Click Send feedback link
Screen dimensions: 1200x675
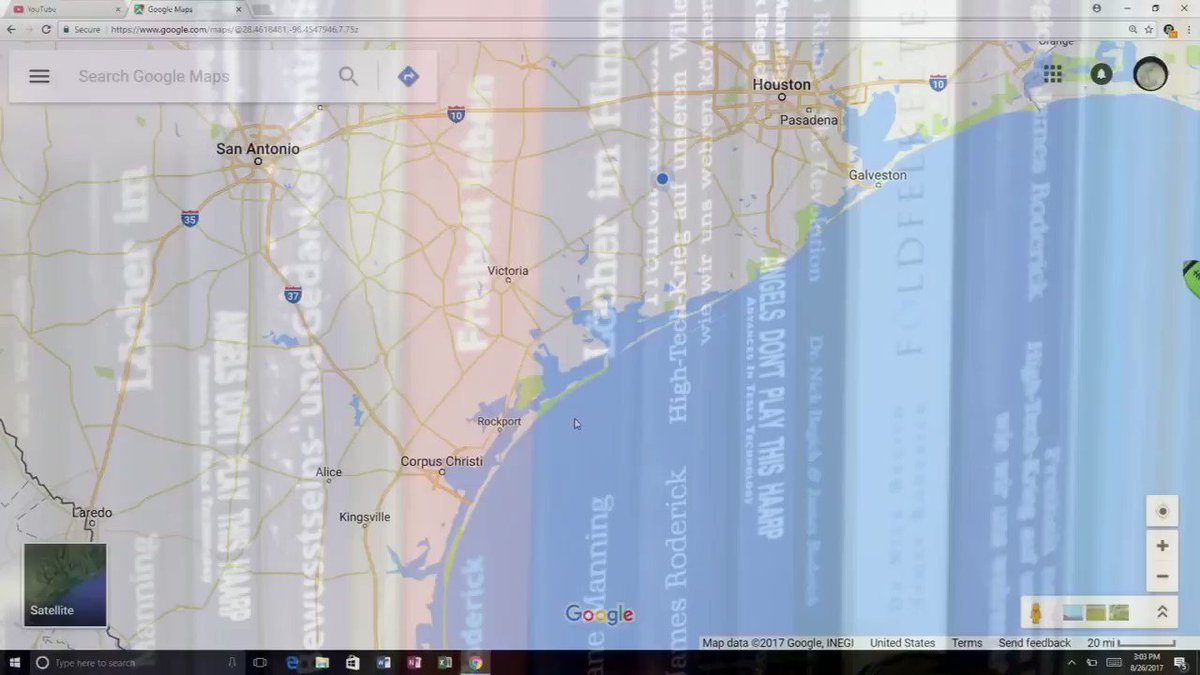1034,643
